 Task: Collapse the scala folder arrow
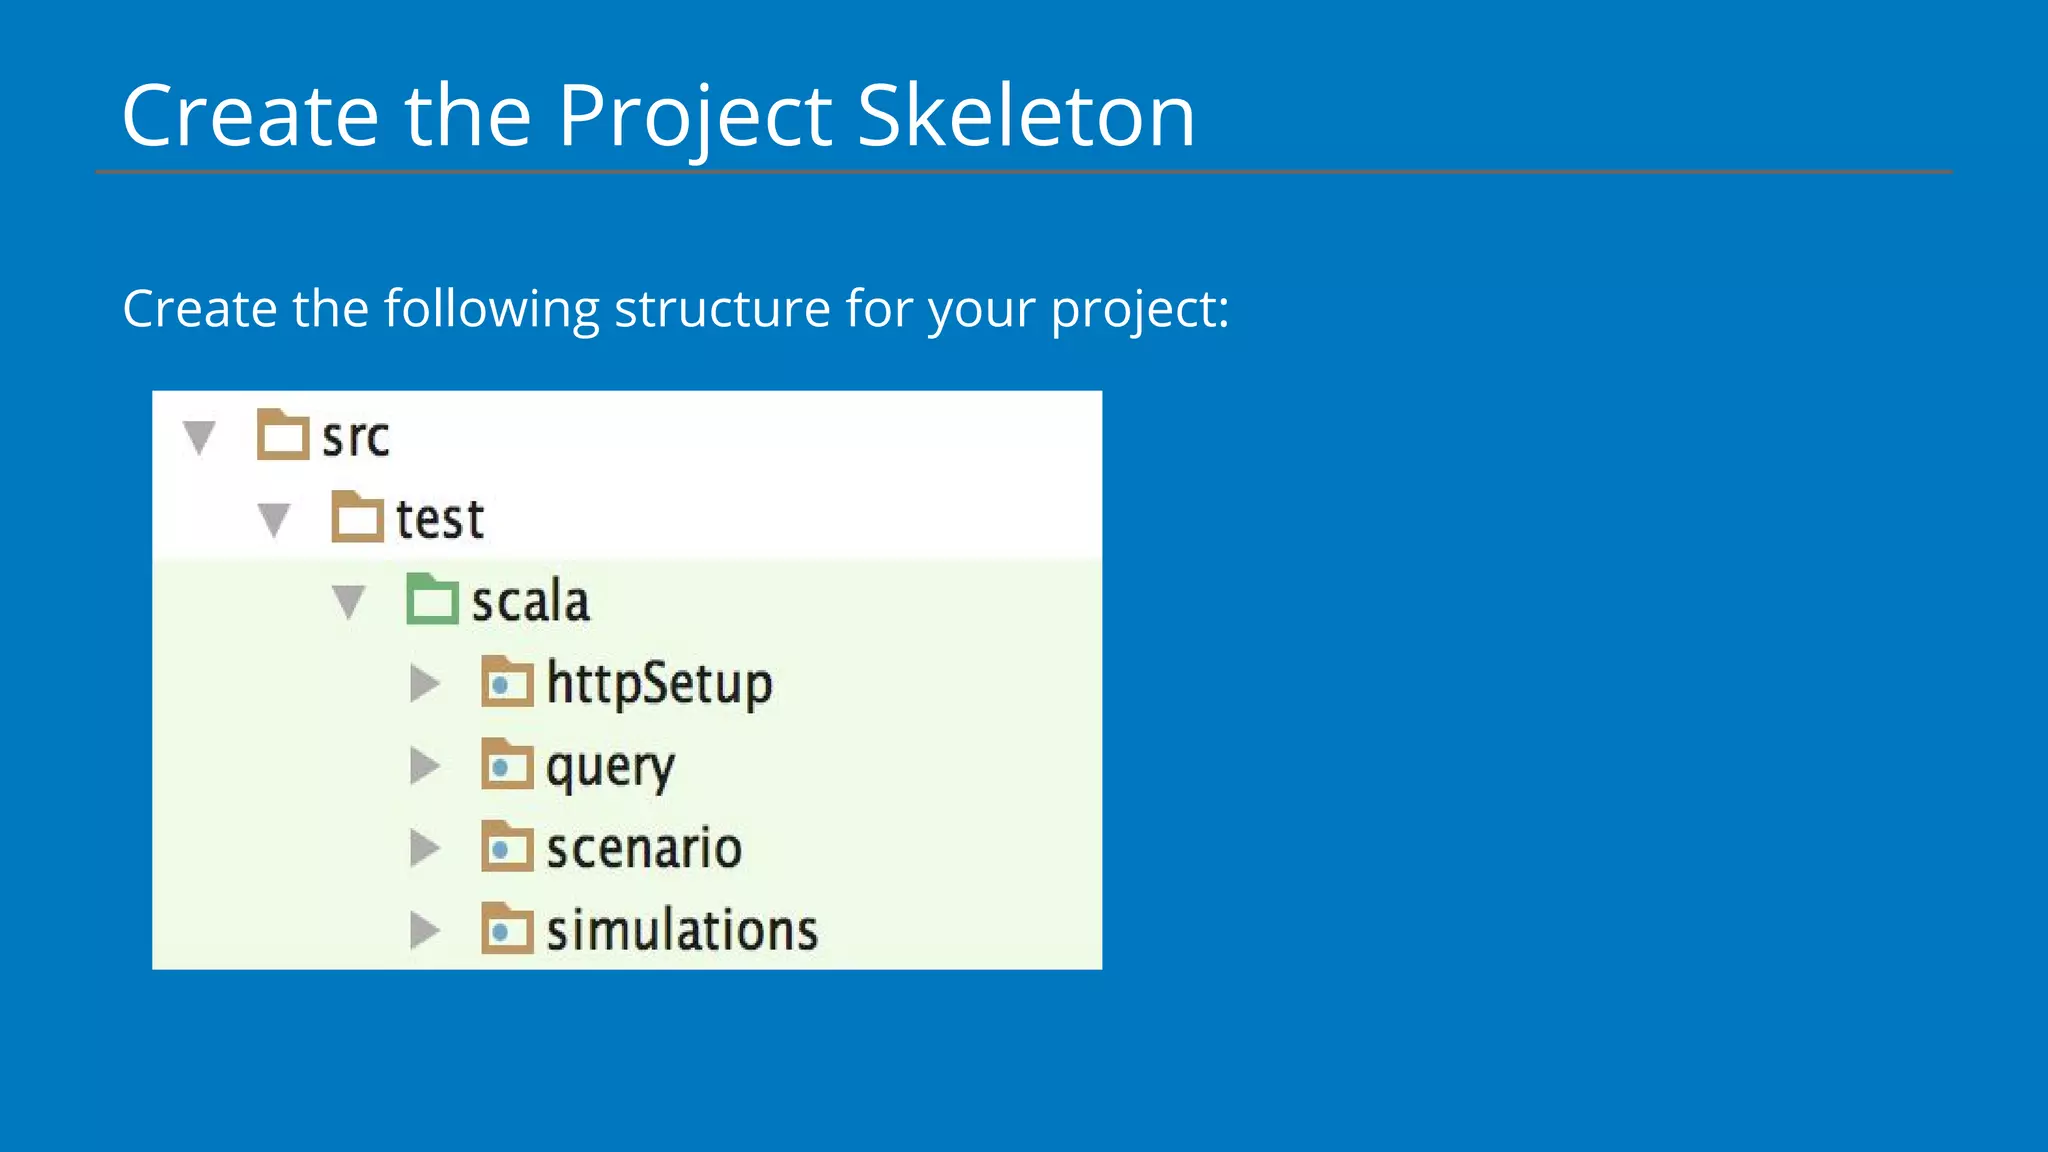tap(348, 602)
